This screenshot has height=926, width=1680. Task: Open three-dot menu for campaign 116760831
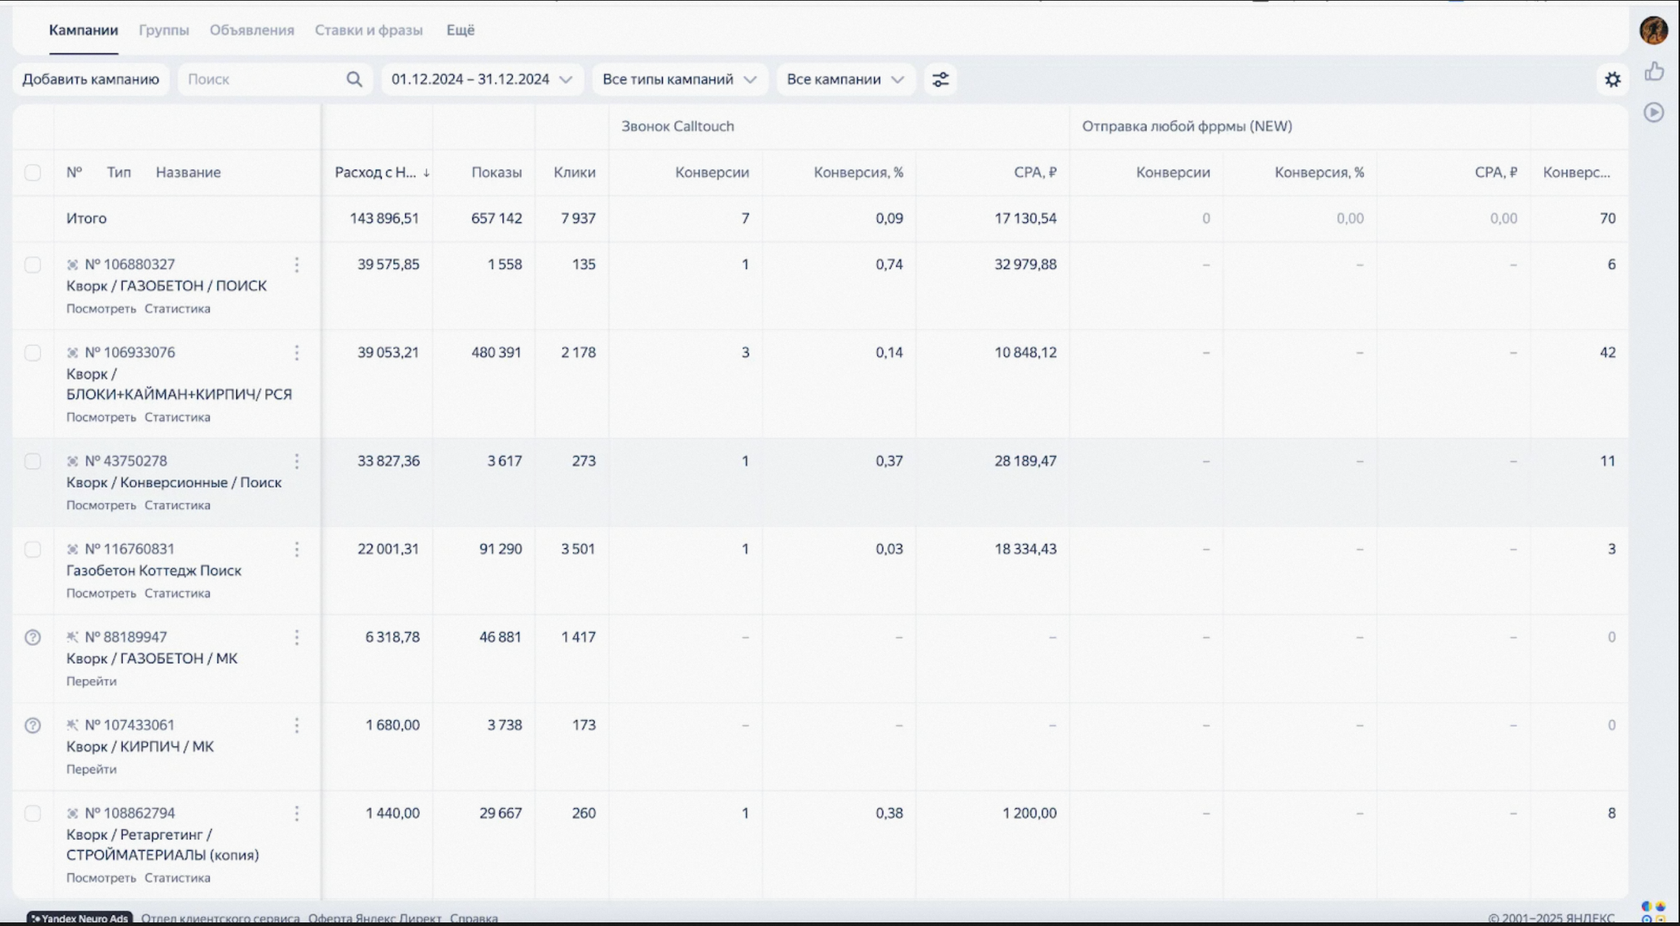click(x=297, y=549)
